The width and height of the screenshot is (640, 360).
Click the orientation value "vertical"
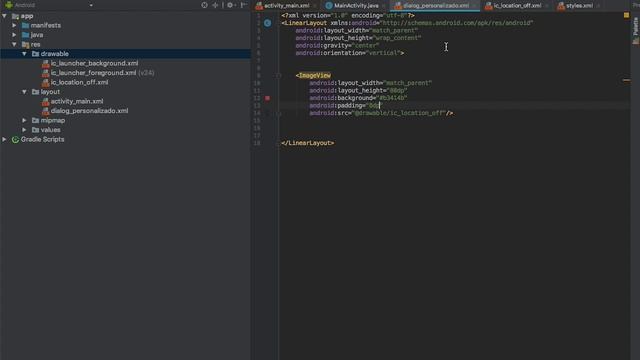[x=383, y=53]
